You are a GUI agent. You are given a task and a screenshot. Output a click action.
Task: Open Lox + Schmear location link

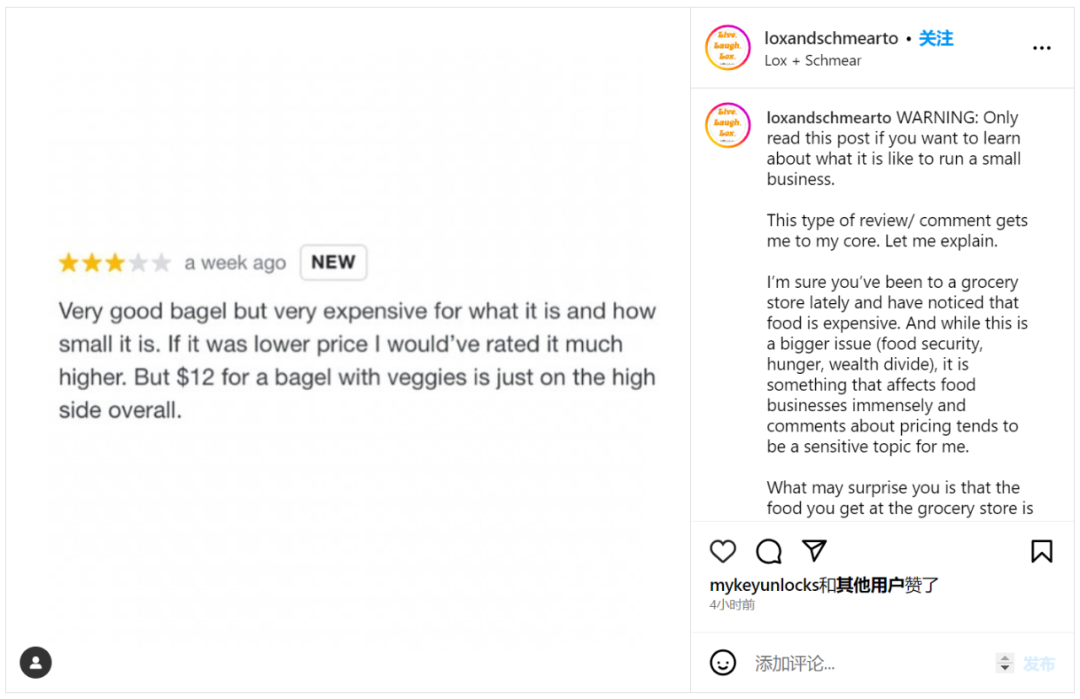[813, 61]
